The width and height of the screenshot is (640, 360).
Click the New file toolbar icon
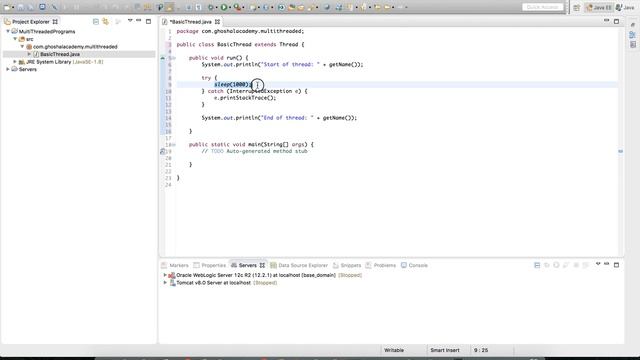tap(7, 7)
